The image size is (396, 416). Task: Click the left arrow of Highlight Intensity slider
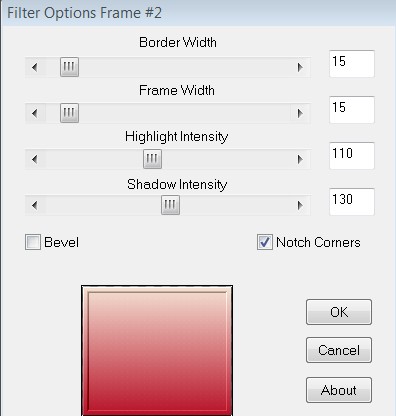pos(35,159)
